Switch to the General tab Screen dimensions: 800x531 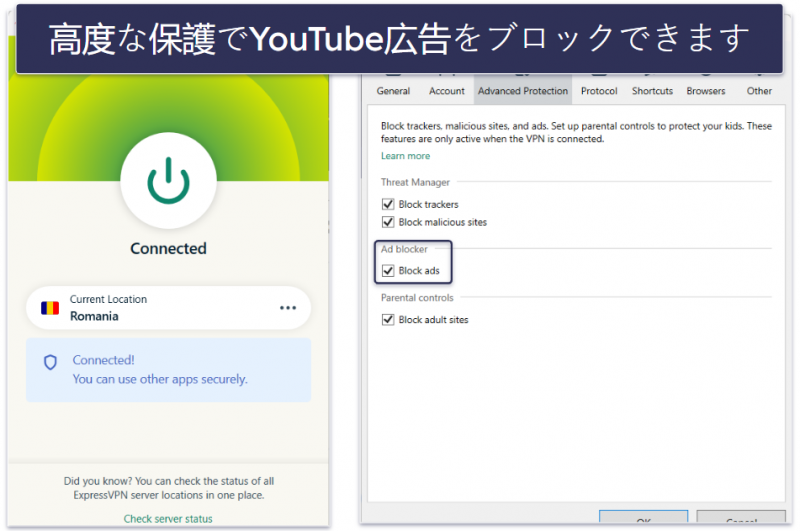click(x=393, y=91)
